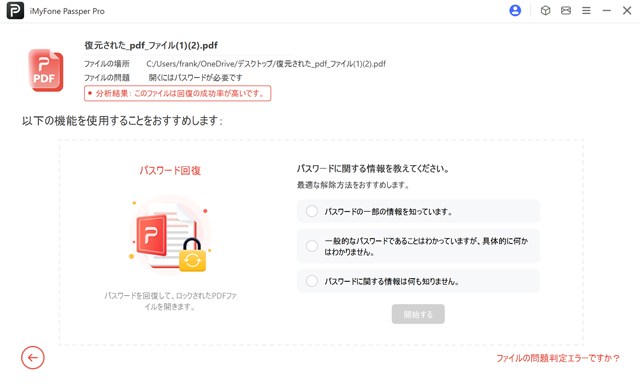640x387 pixels.
Task: Click file name '復元された_pdf_ファイル(1)(2).pdf' title
Action: (151, 45)
